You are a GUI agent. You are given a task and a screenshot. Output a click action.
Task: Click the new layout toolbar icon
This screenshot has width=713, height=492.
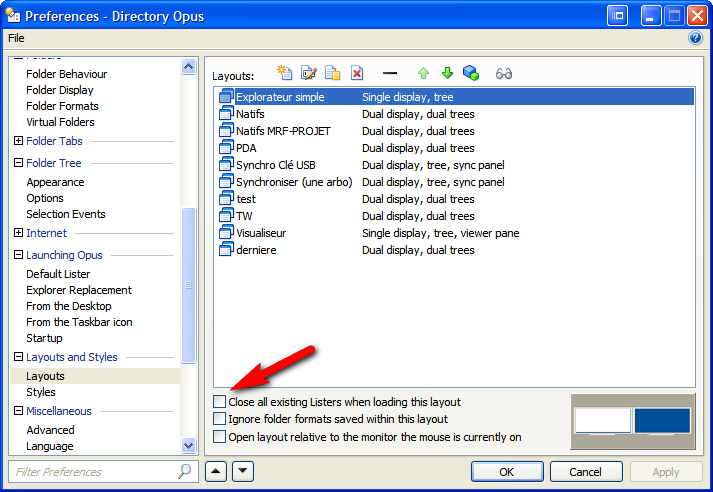[285, 73]
